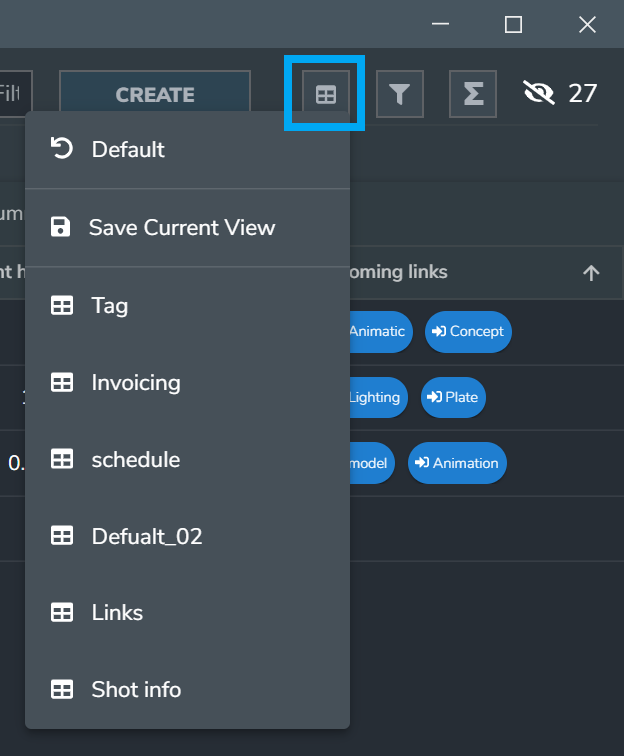Open the Plate link tag
This screenshot has width=624, height=756.
(x=454, y=397)
